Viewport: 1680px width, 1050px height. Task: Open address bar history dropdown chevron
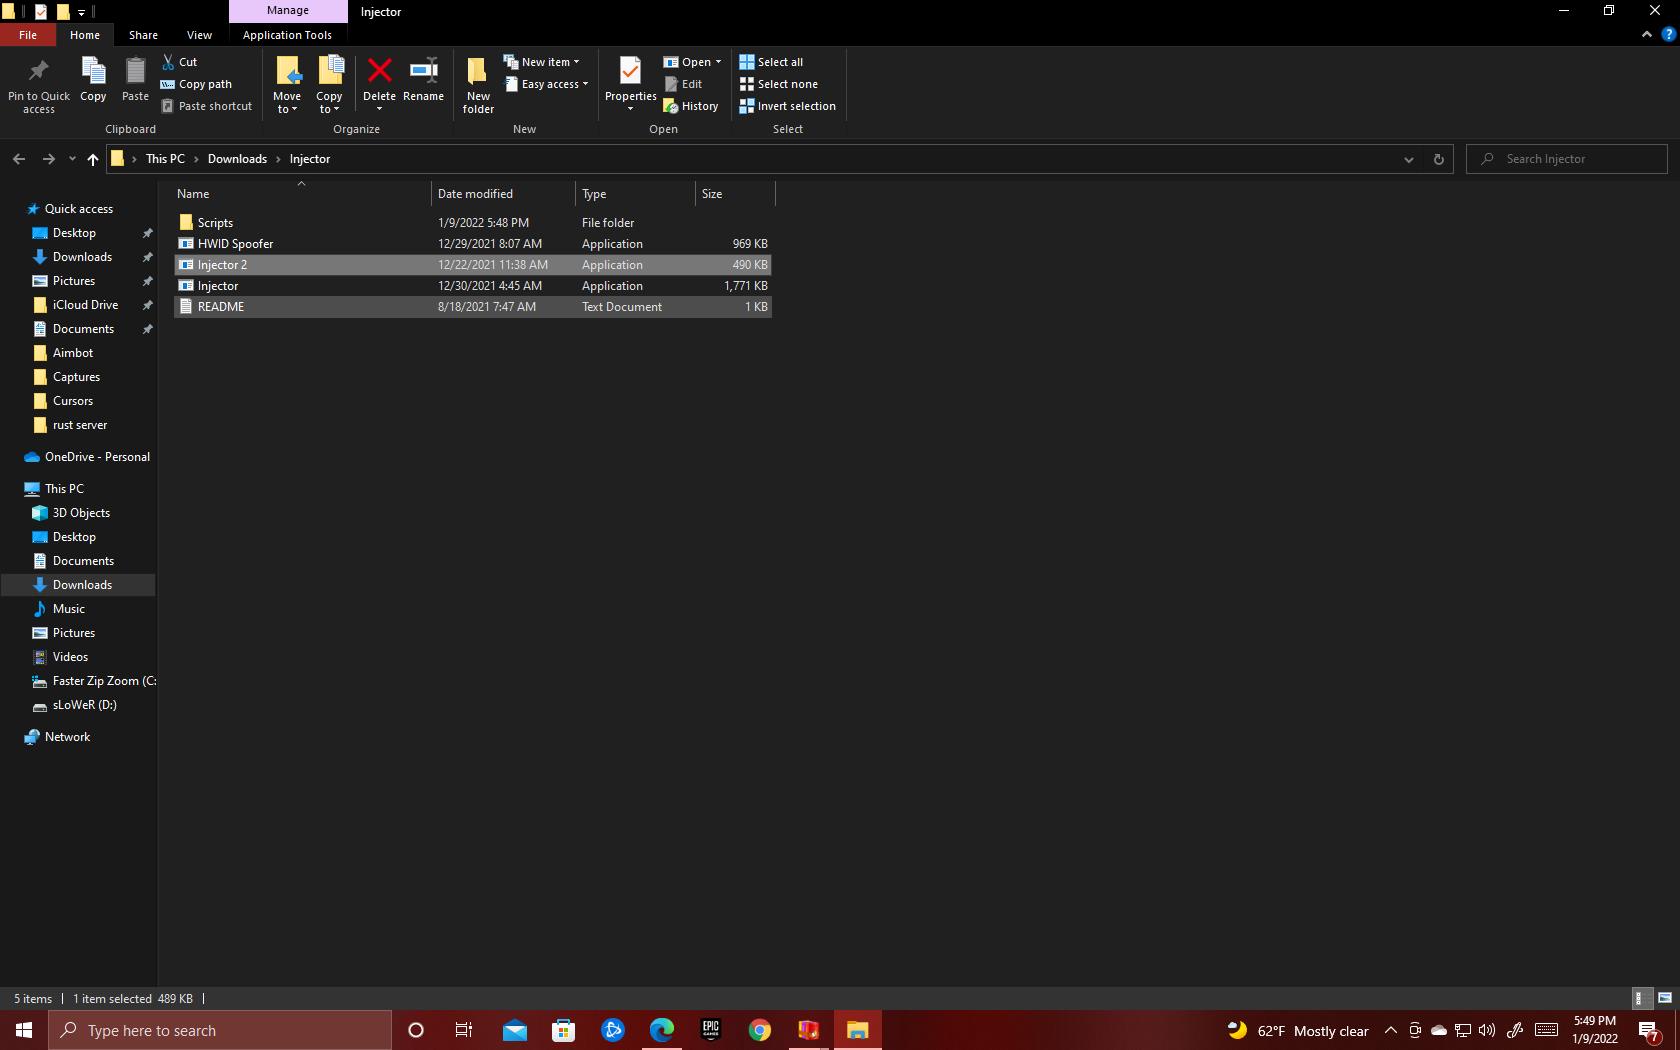[1408, 159]
